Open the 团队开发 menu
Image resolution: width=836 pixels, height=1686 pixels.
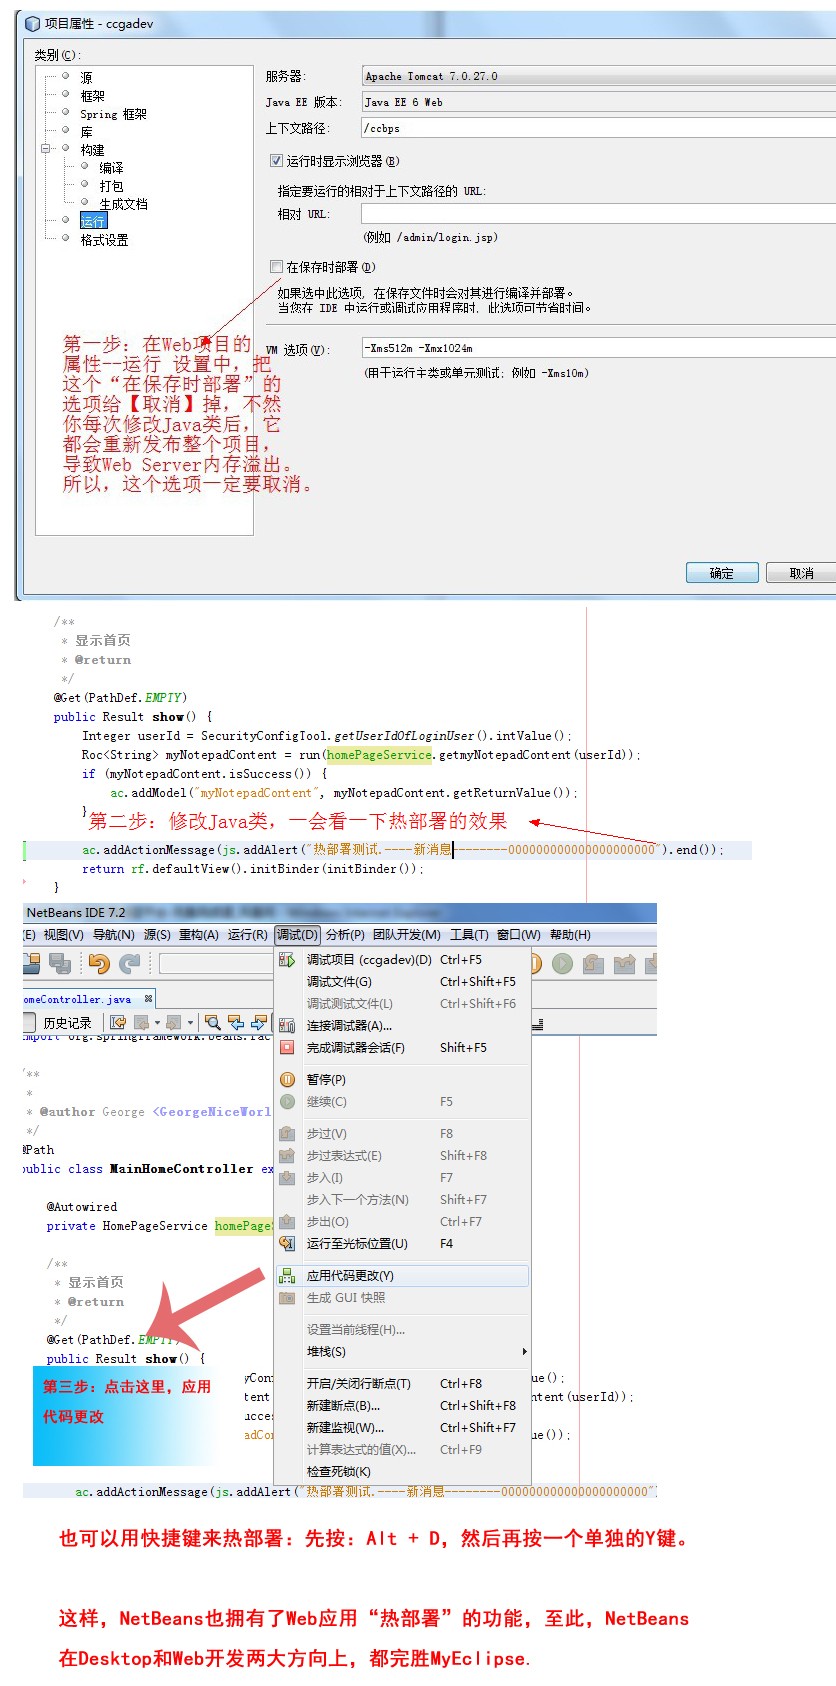406,935
